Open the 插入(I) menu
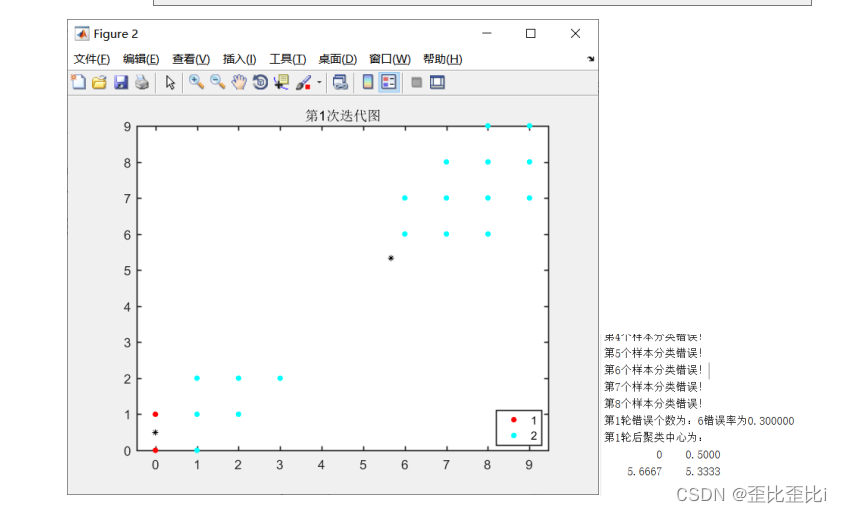The image size is (842, 513). click(239, 59)
